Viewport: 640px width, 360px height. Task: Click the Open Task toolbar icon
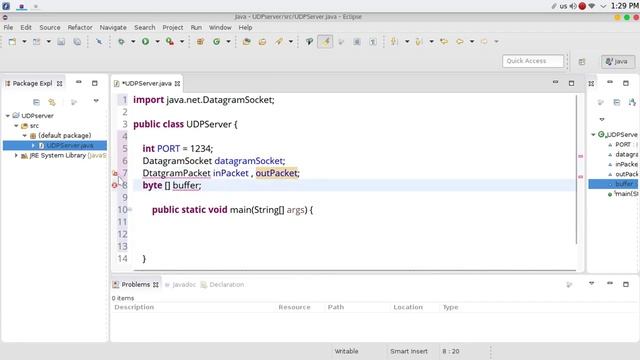(262, 42)
